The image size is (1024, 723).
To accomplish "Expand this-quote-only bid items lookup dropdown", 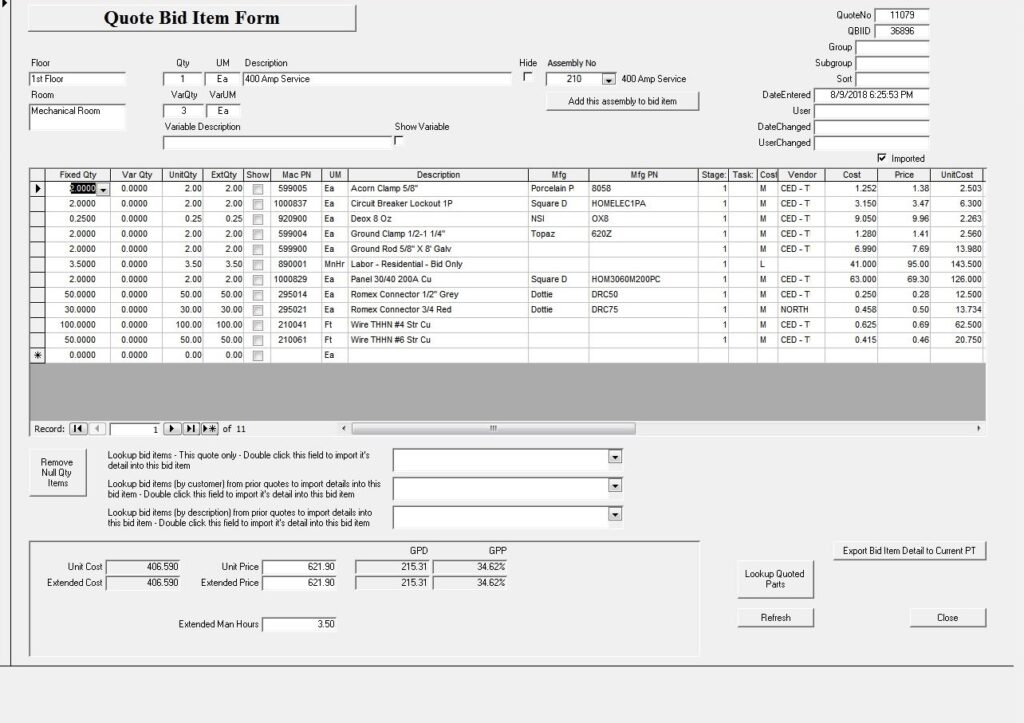I will coord(615,458).
